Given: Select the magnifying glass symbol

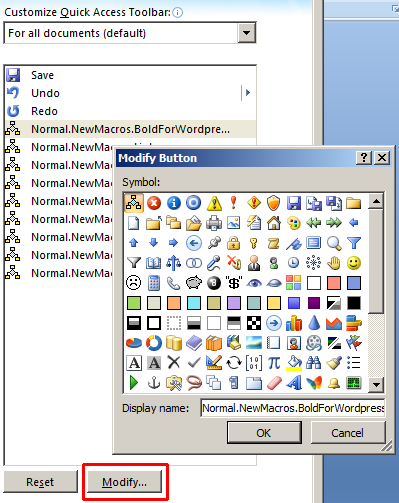Looking at the screenshot, I should pos(334,243).
